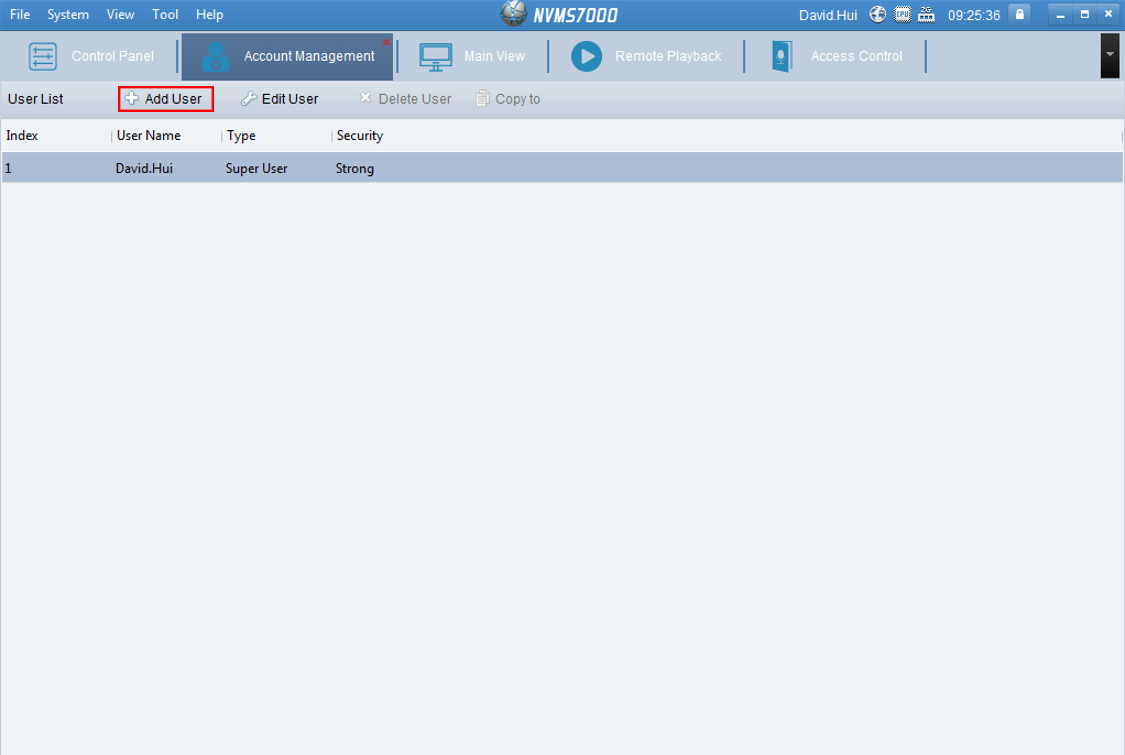Open the System menu
This screenshot has height=755, width=1125.
(67, 14)
